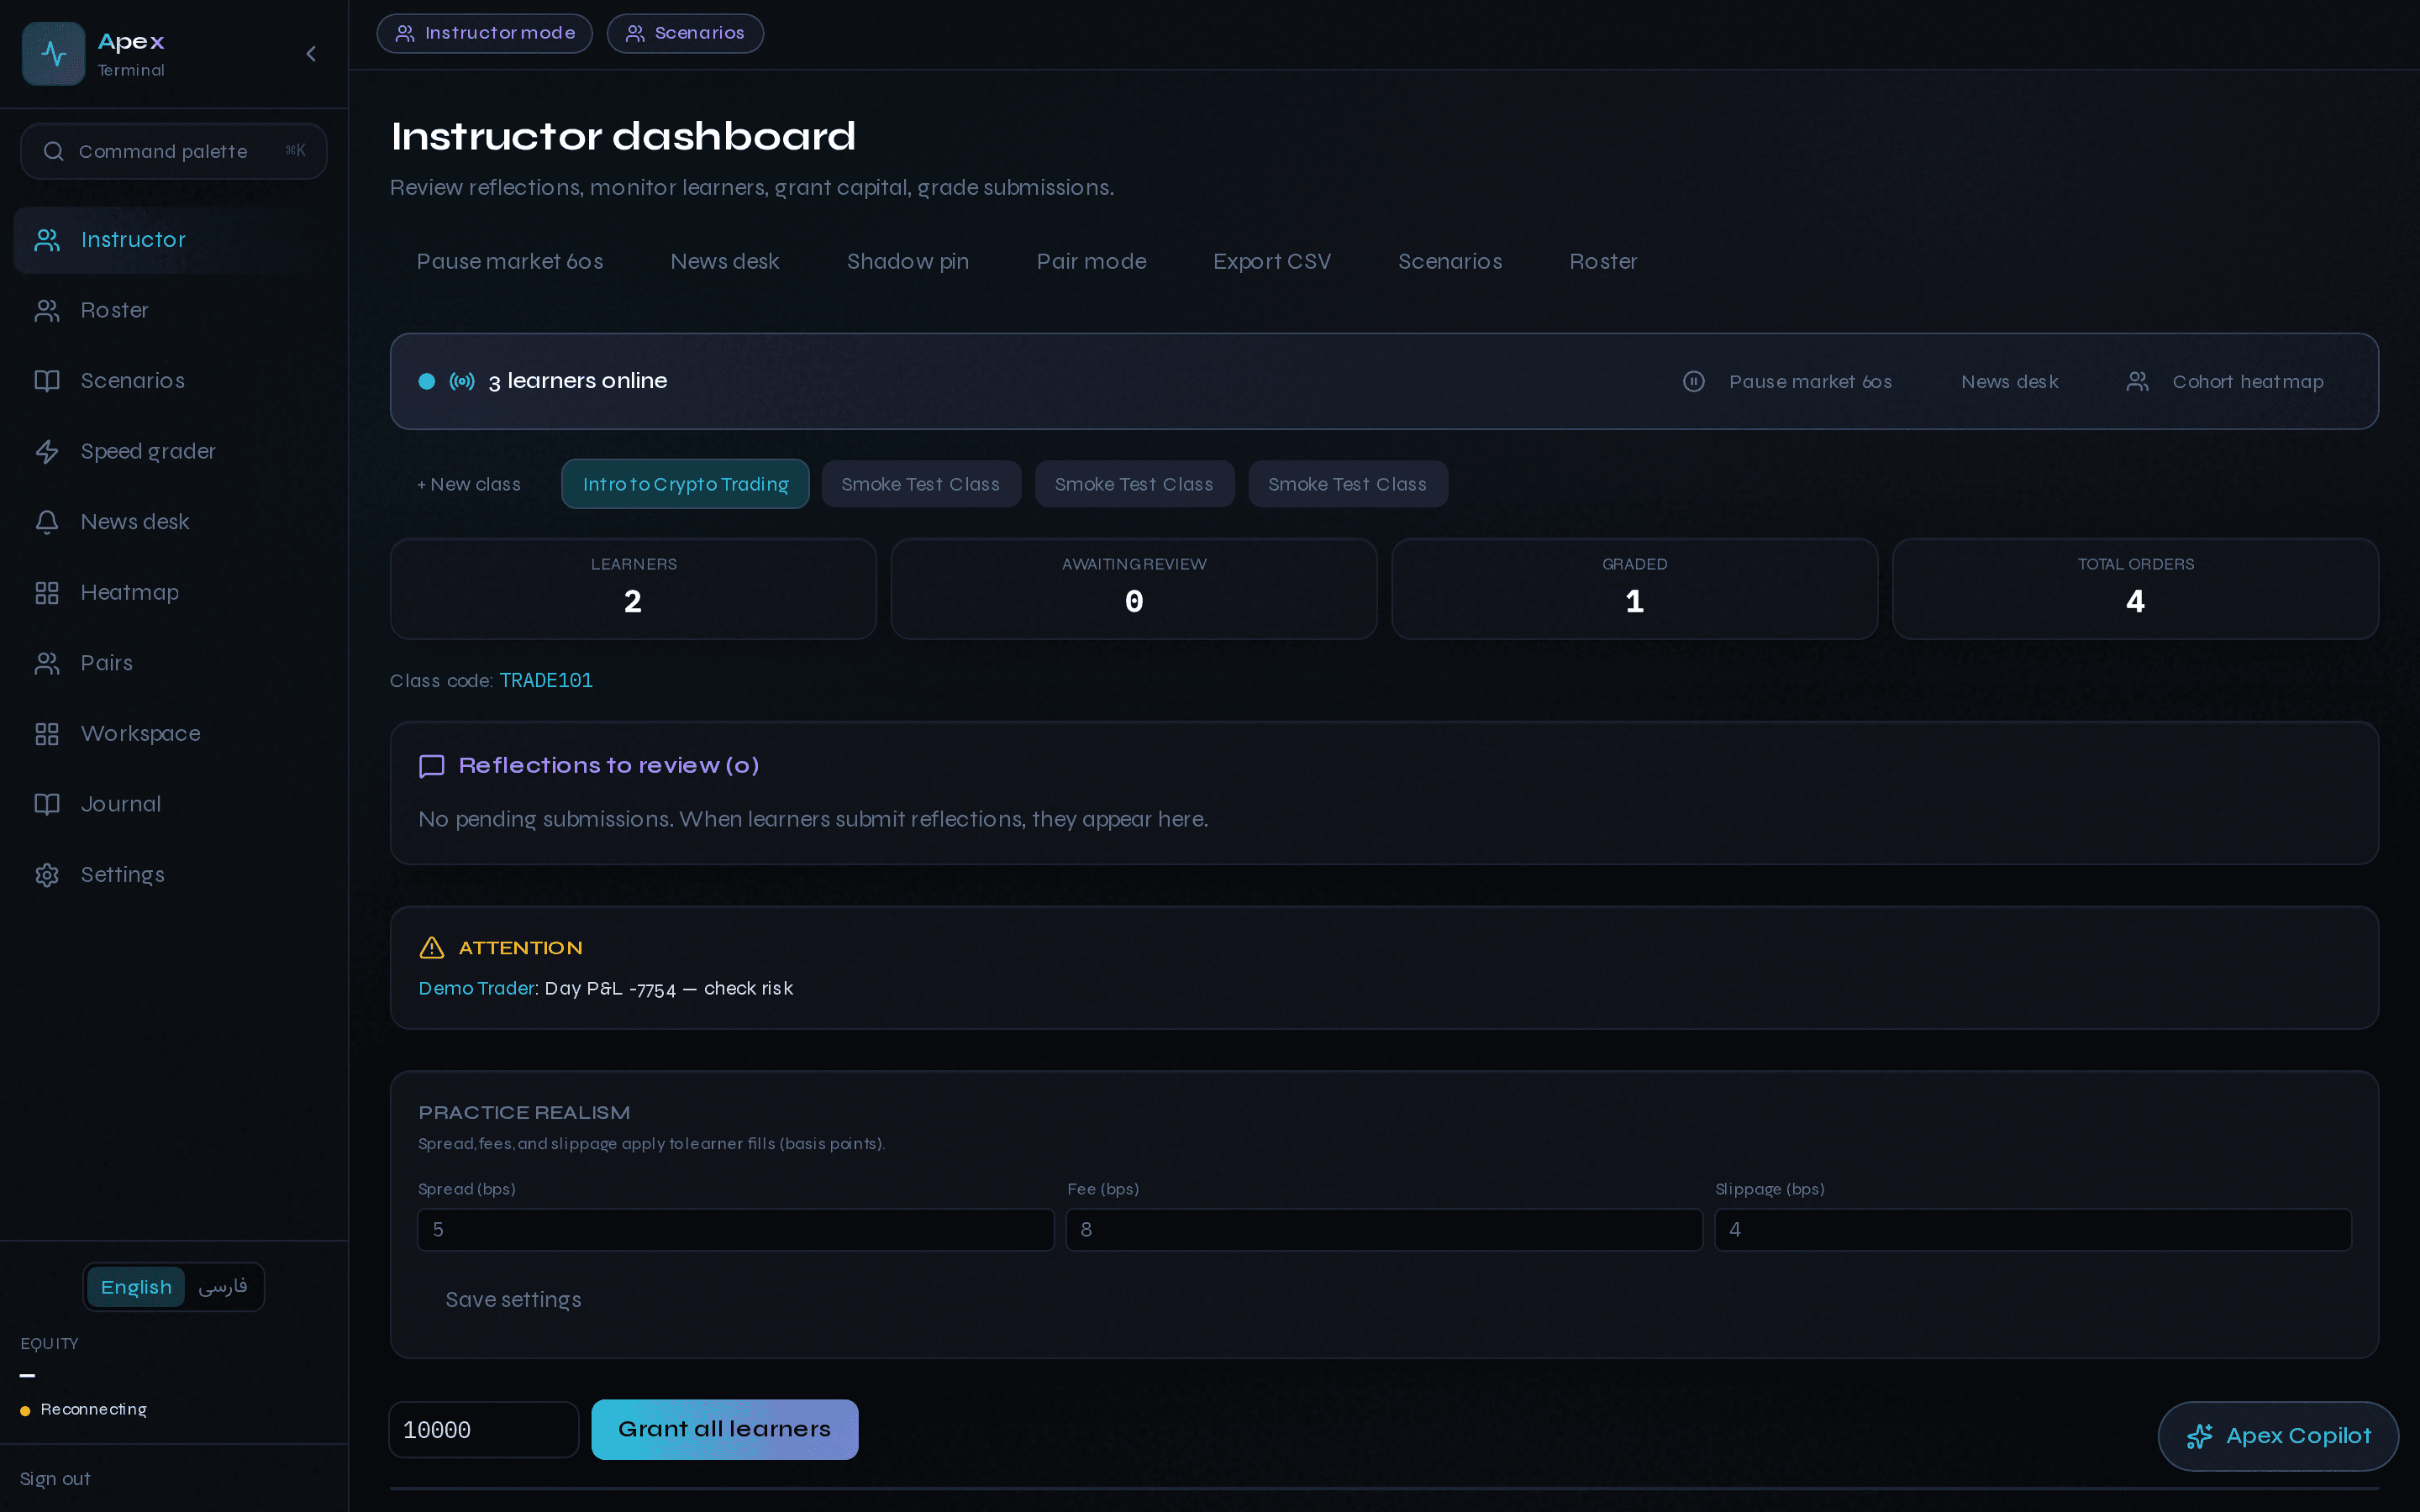2420x1512 pixels.
Task: Click the News desk bell icon
Action: coord(47,522)
